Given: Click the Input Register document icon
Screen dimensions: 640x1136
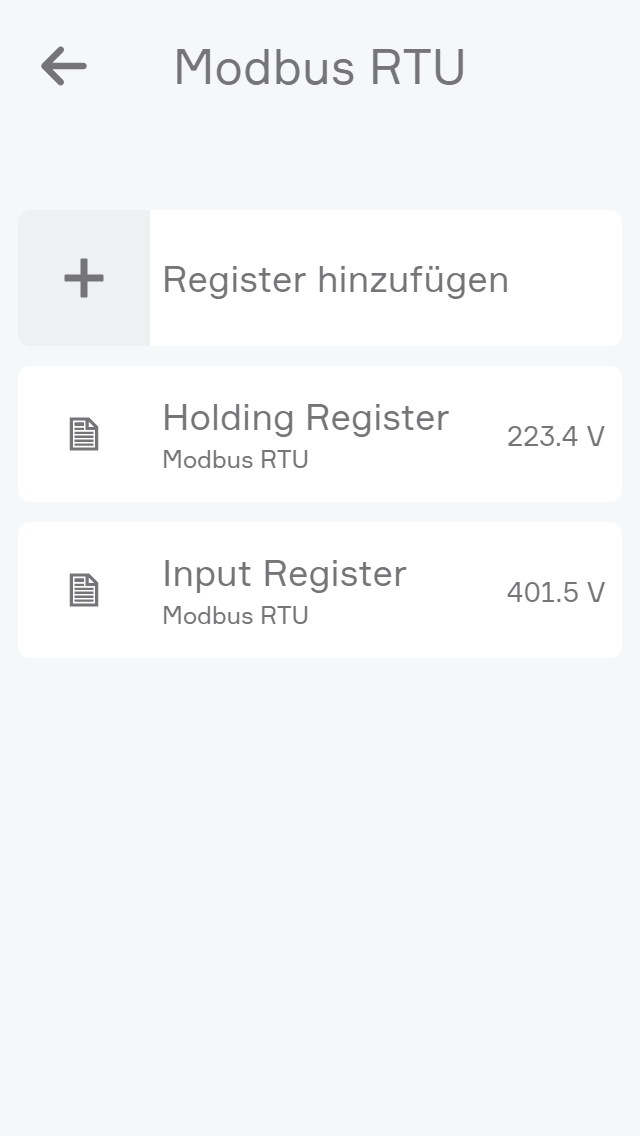Looking at the screenshot, I should click(x=84, y=590).
